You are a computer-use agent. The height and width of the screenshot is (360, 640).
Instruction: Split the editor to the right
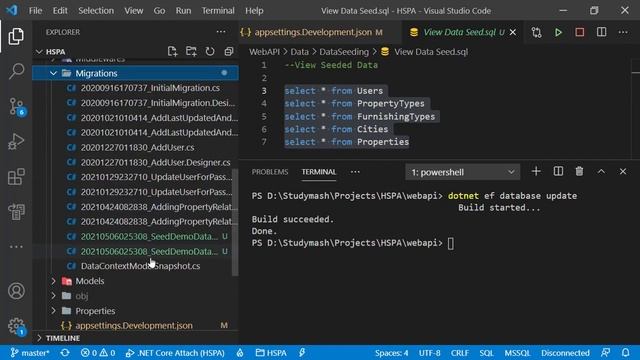point(601,32)
